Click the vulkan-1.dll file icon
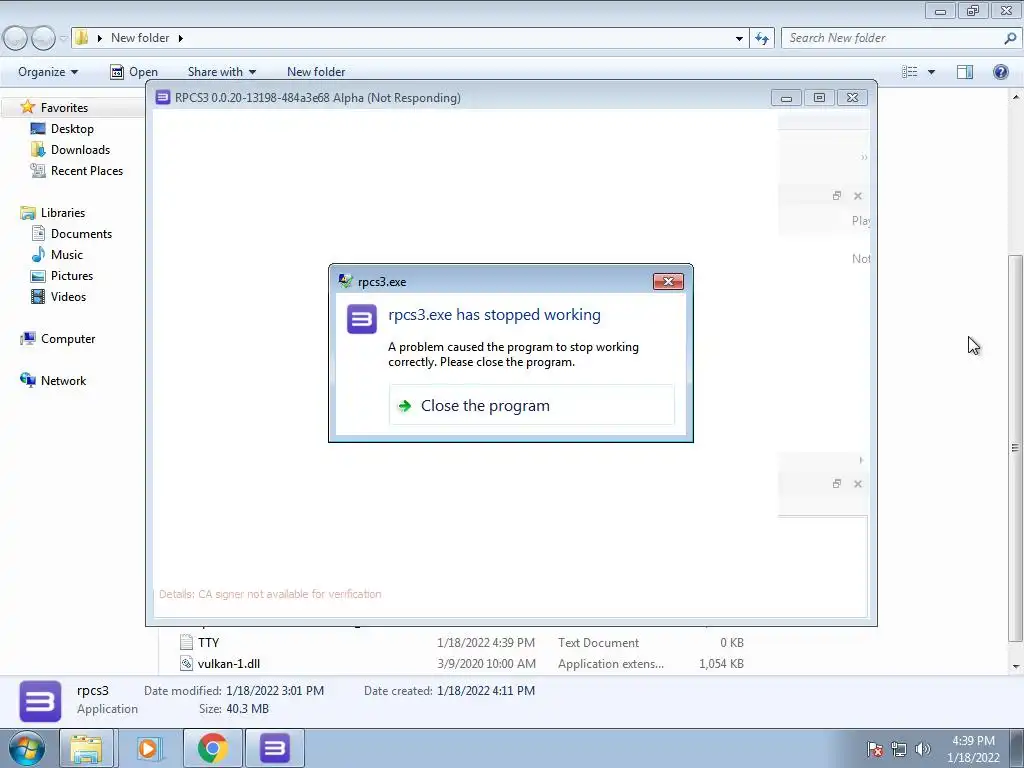This screenshot has height=768, width=1024. point(187,664)
